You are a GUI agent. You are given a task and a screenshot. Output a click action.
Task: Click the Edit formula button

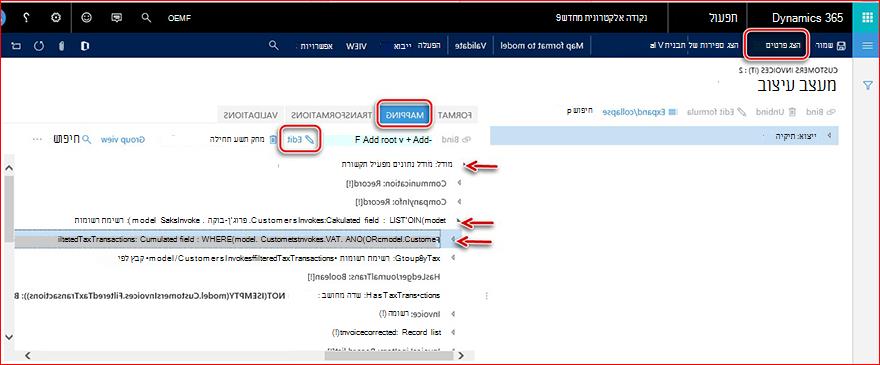[x=717, y=112]
